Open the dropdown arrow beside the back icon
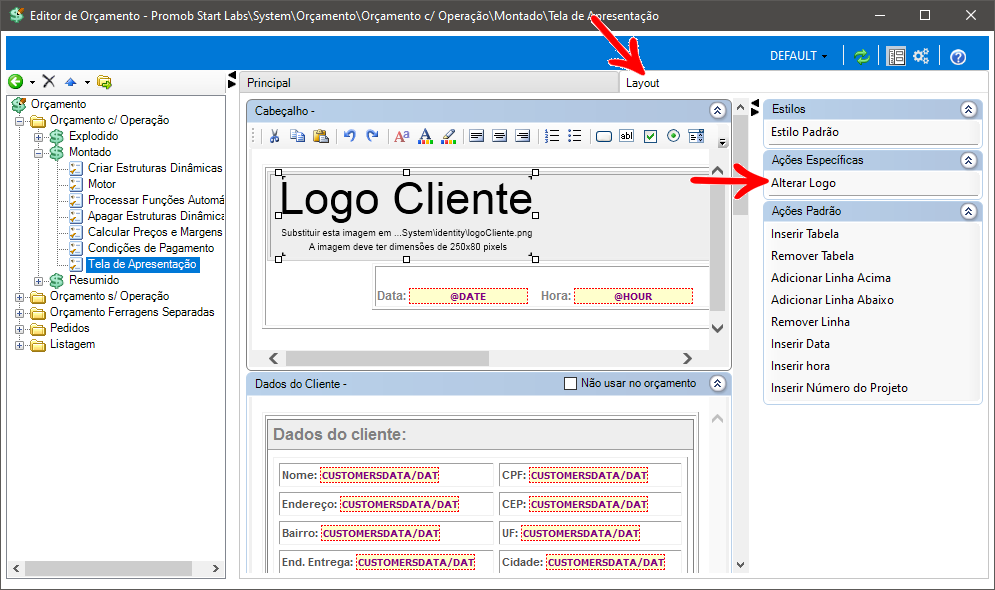 point(32,82)
